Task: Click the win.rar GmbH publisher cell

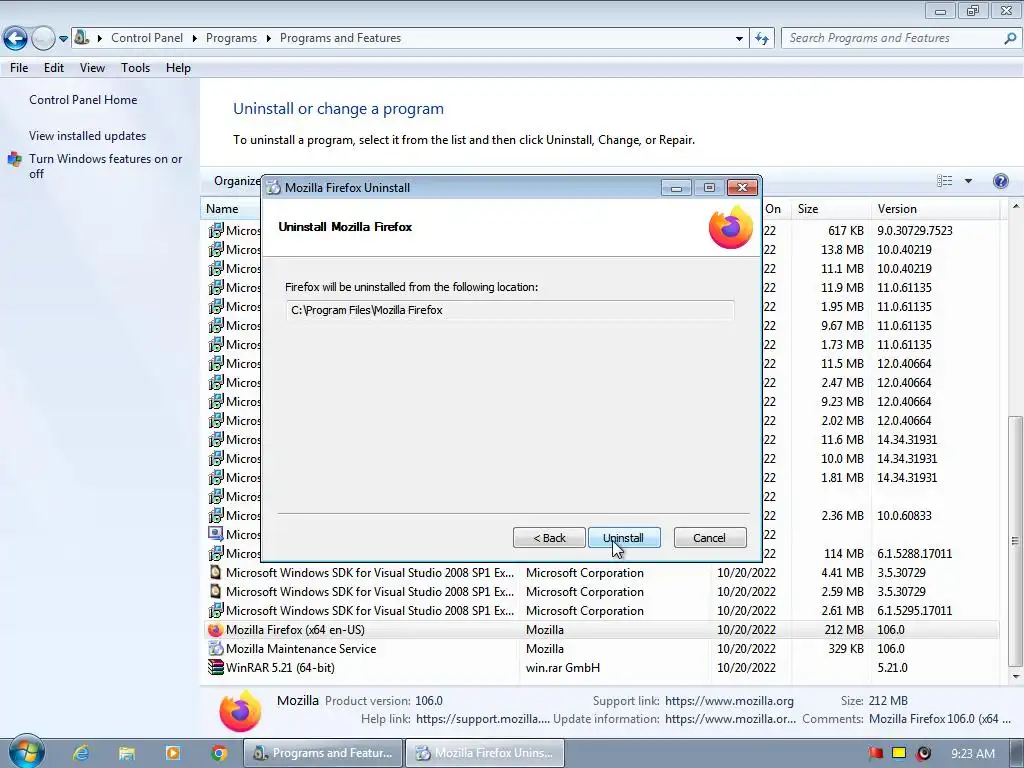Action: click(562, 667)
